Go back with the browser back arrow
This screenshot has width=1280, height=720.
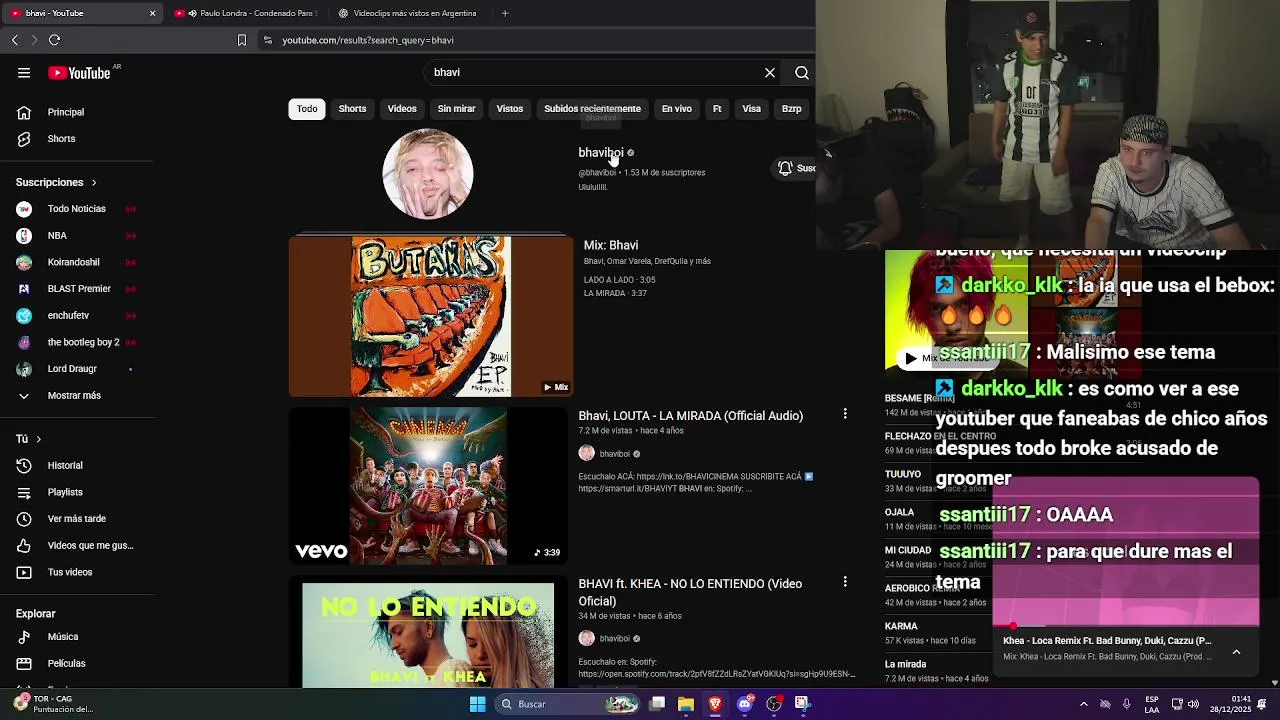[15, 40]
